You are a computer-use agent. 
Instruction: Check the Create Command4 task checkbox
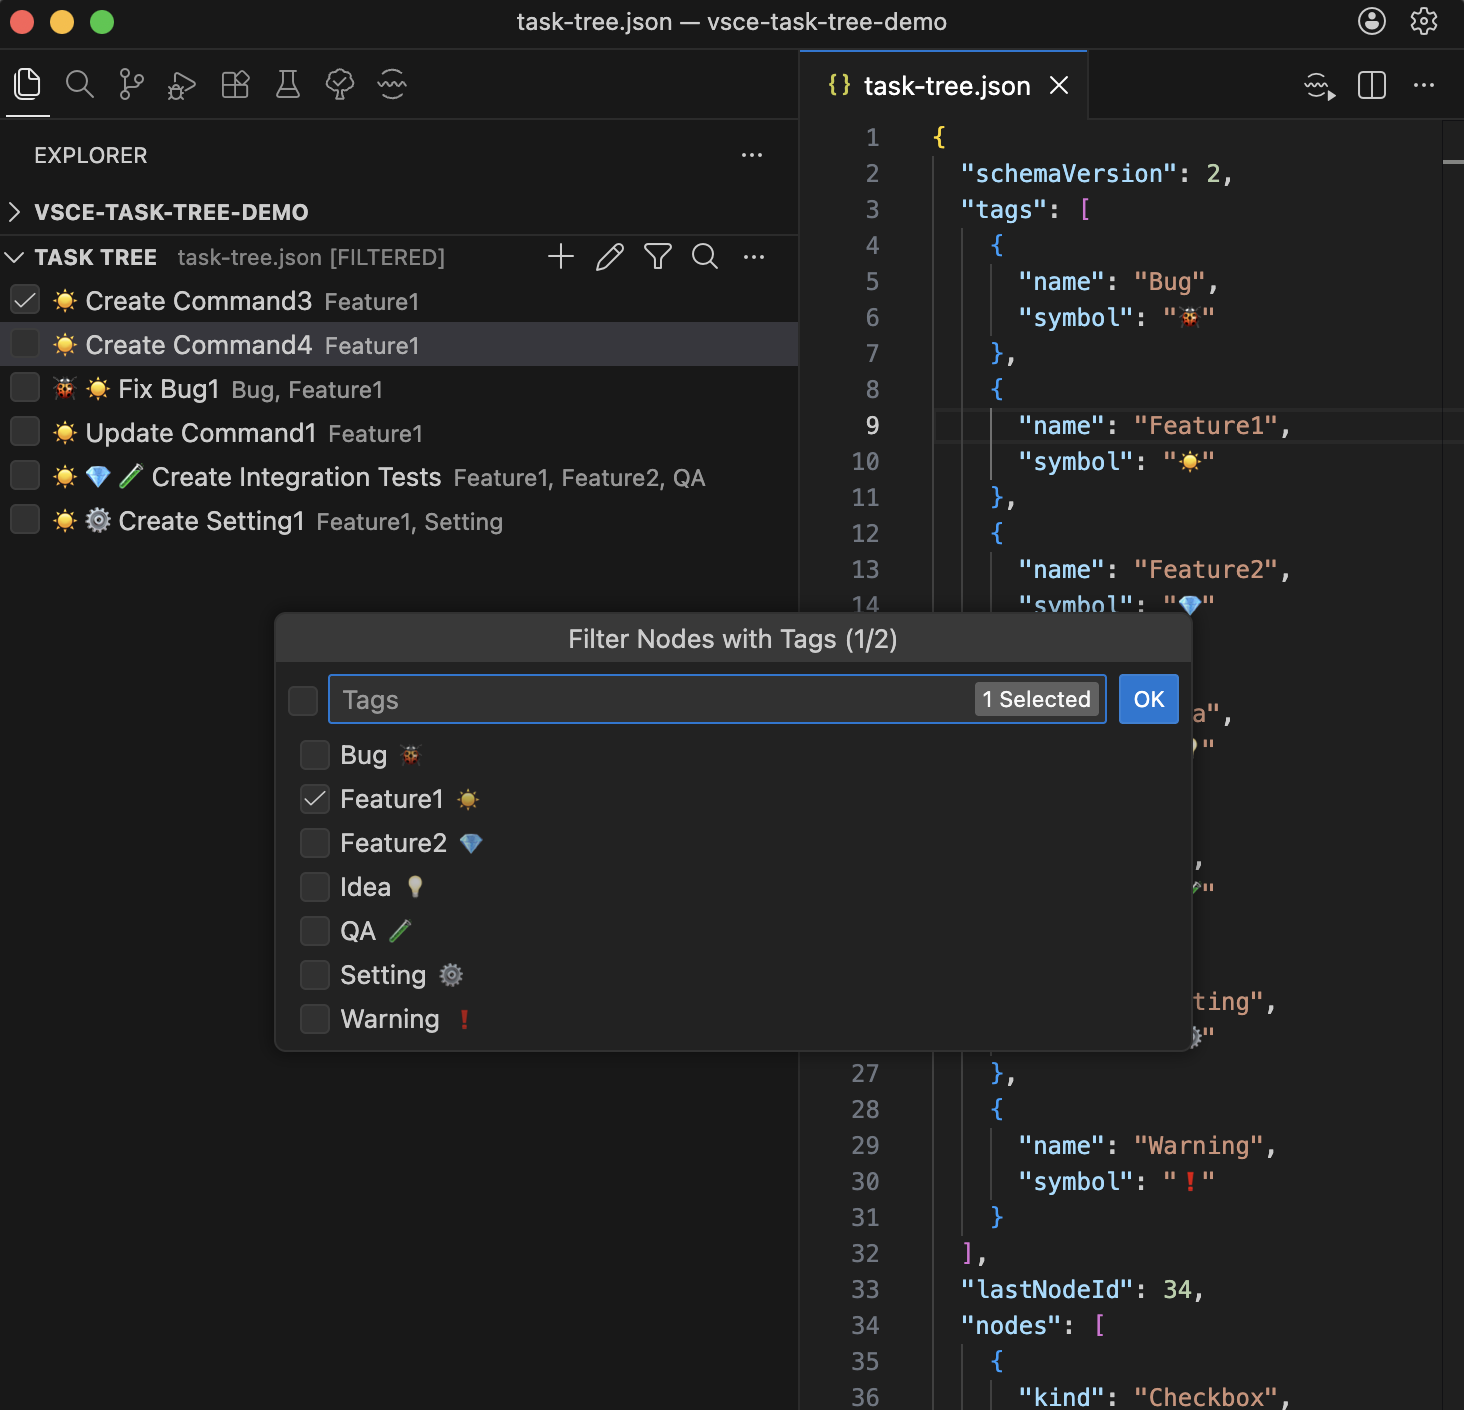[24, 343]
